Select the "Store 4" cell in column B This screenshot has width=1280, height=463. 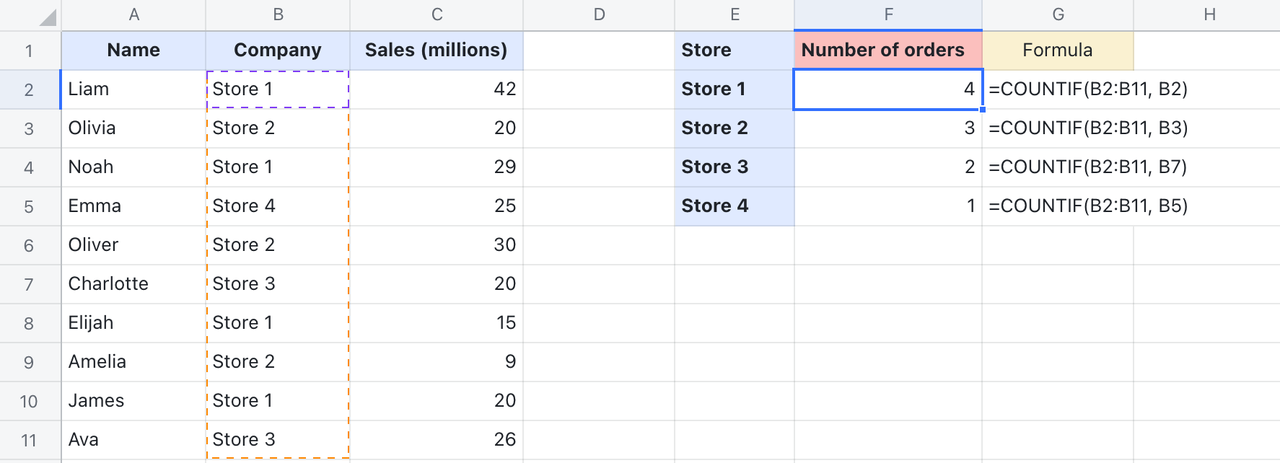[277, 206]
